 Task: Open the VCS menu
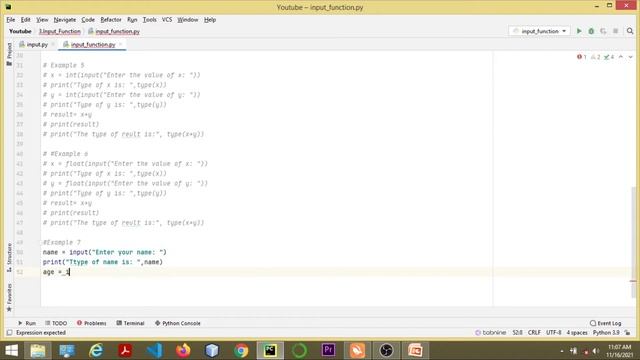point(167,20)
